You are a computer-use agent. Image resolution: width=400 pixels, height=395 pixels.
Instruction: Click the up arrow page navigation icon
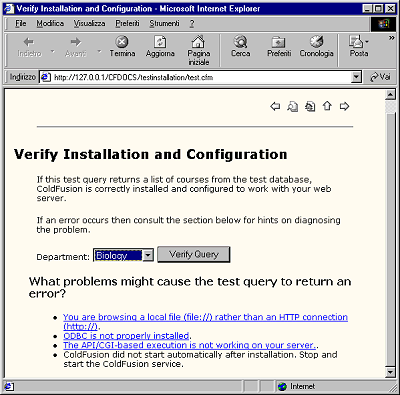click(327, 106)
